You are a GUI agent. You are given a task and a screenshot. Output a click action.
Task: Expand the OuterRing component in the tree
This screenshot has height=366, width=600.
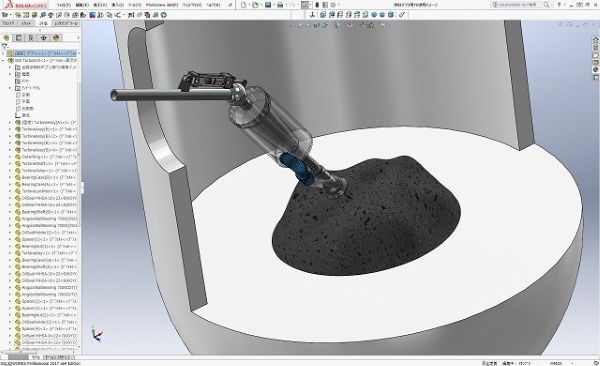point(10,157)
